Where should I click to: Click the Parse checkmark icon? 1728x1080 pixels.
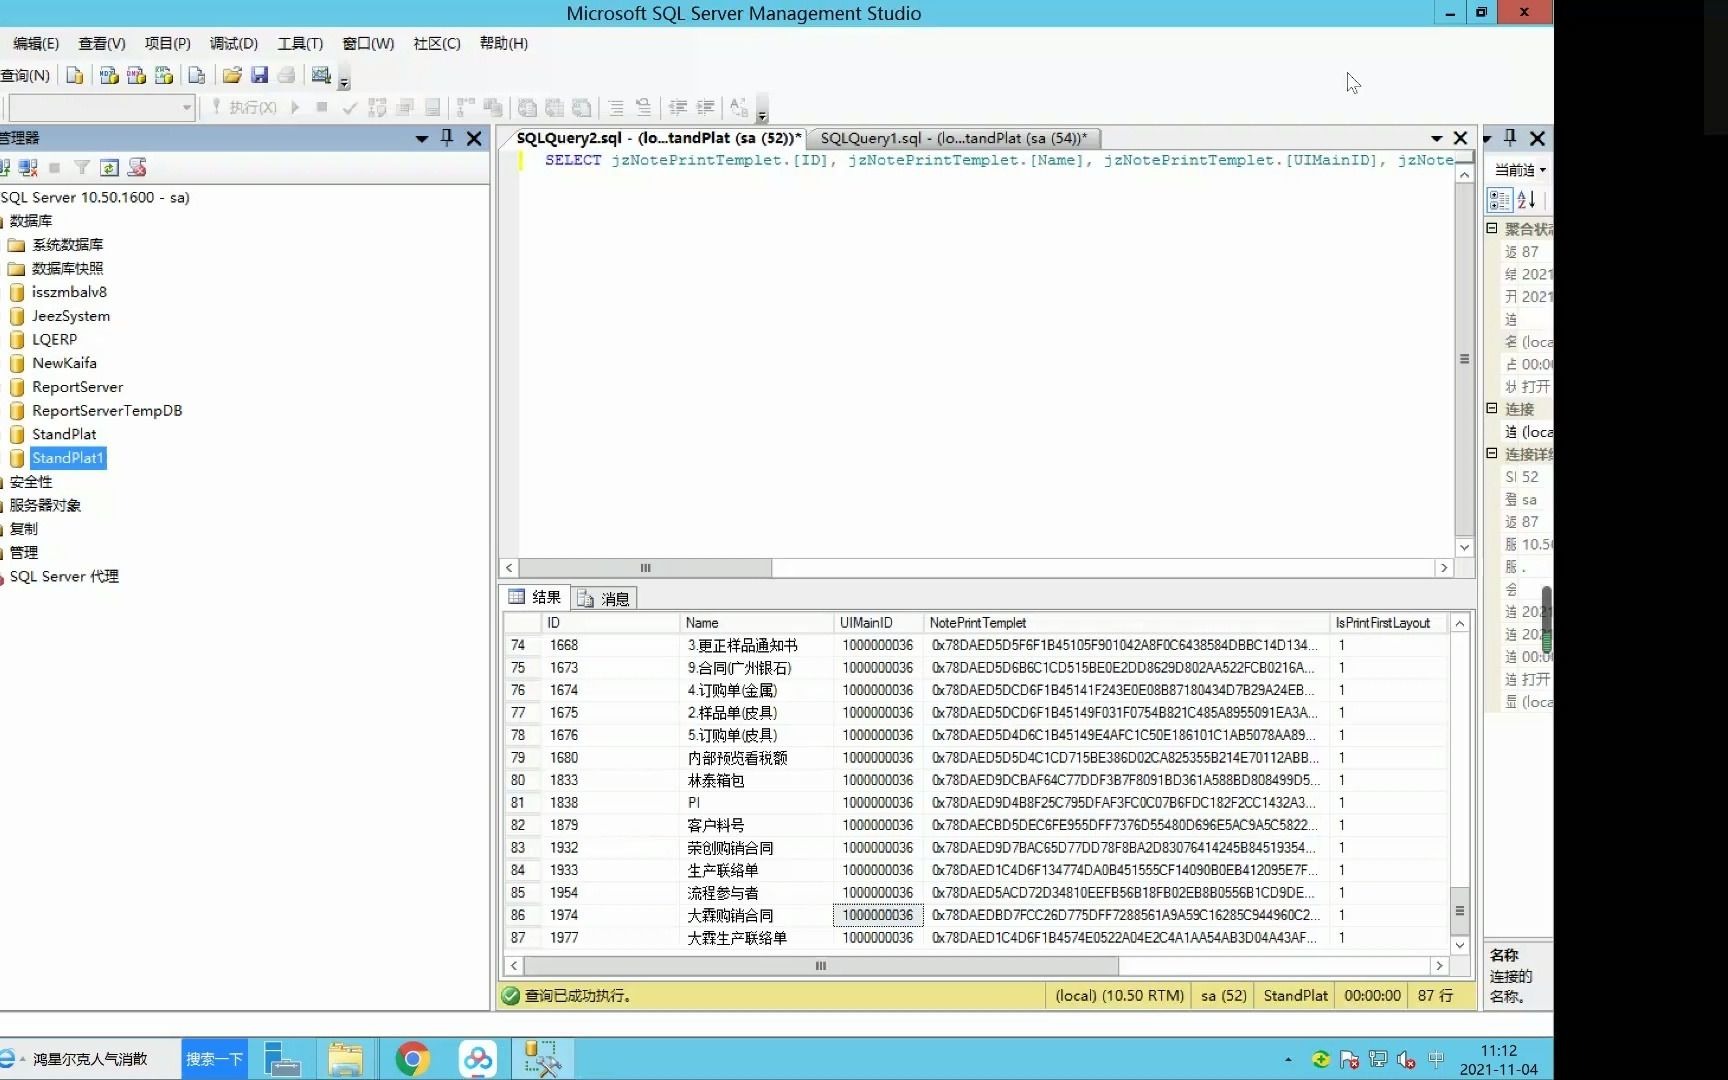pyautogui.click(x=349, y=107)
